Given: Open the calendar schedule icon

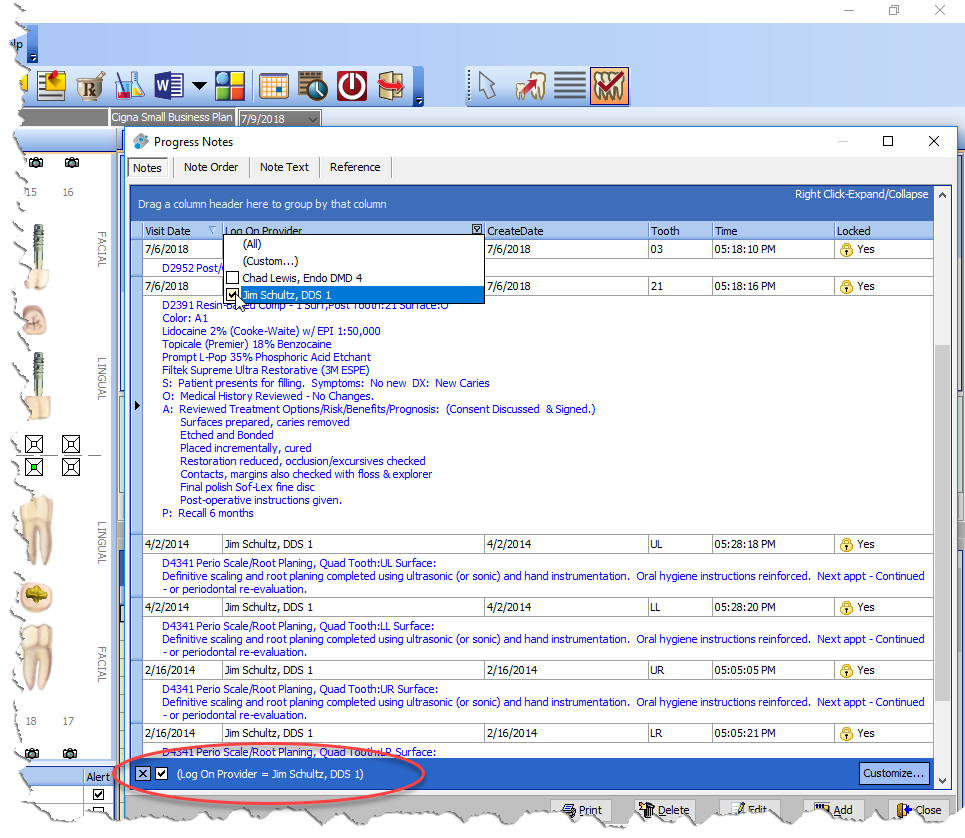Looking at the screenshot, I should tap(273, 86).
